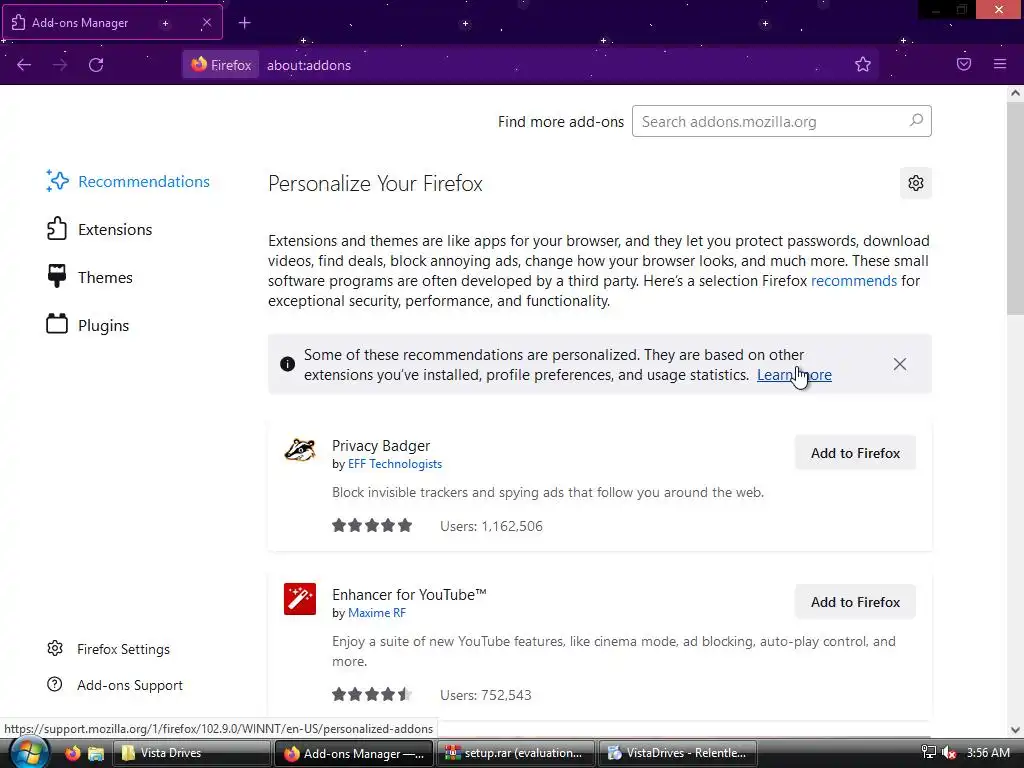Click the info icon in the notice
The height and width of the screenshot is (768, 1024).
(x=287, y=364)
